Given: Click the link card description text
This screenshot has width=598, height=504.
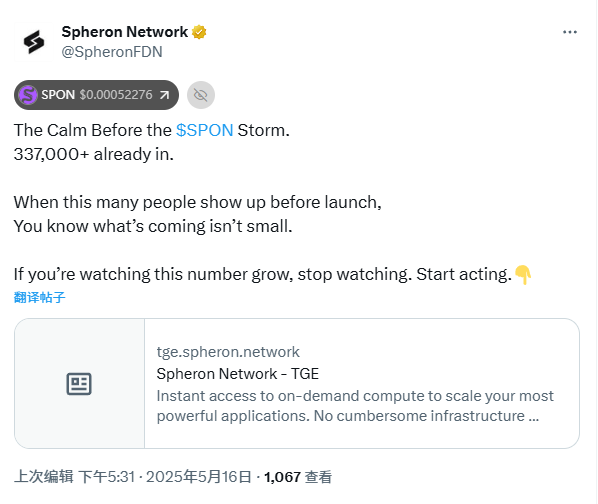Looking at the screenshot, I should pos(355,406).
